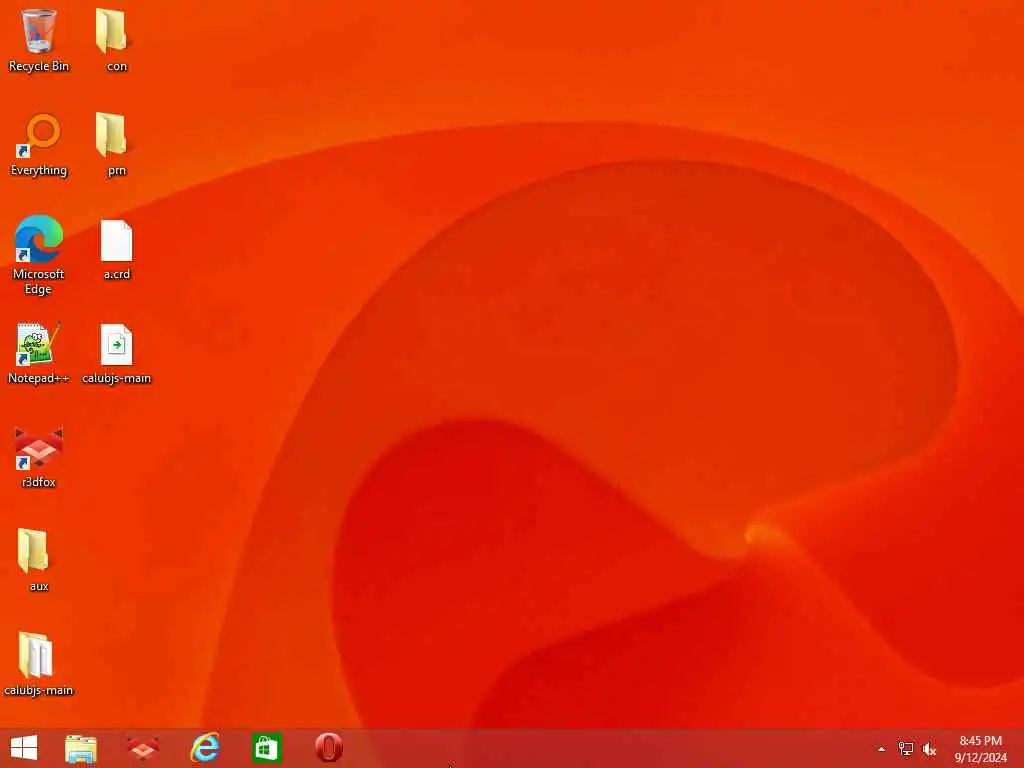This screenshot has height=768, width=1024.
Task: Open the network status tray icon
Action: 905,749
